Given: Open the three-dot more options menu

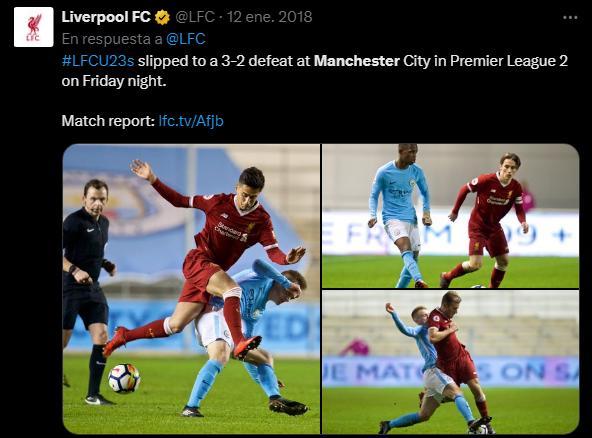Looking at the screenshot, I should click(570, 17).
